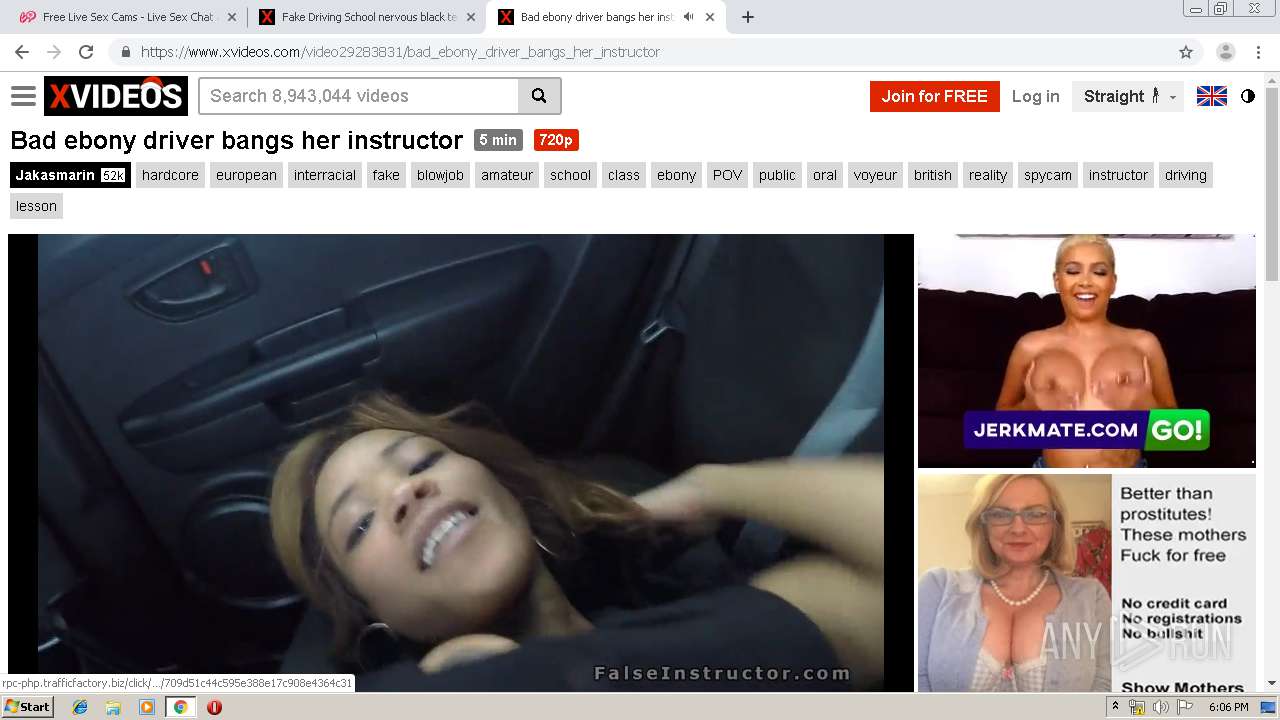
Task: Toggle the dark/light contrast mode icon
Action: click(1247, 96)
